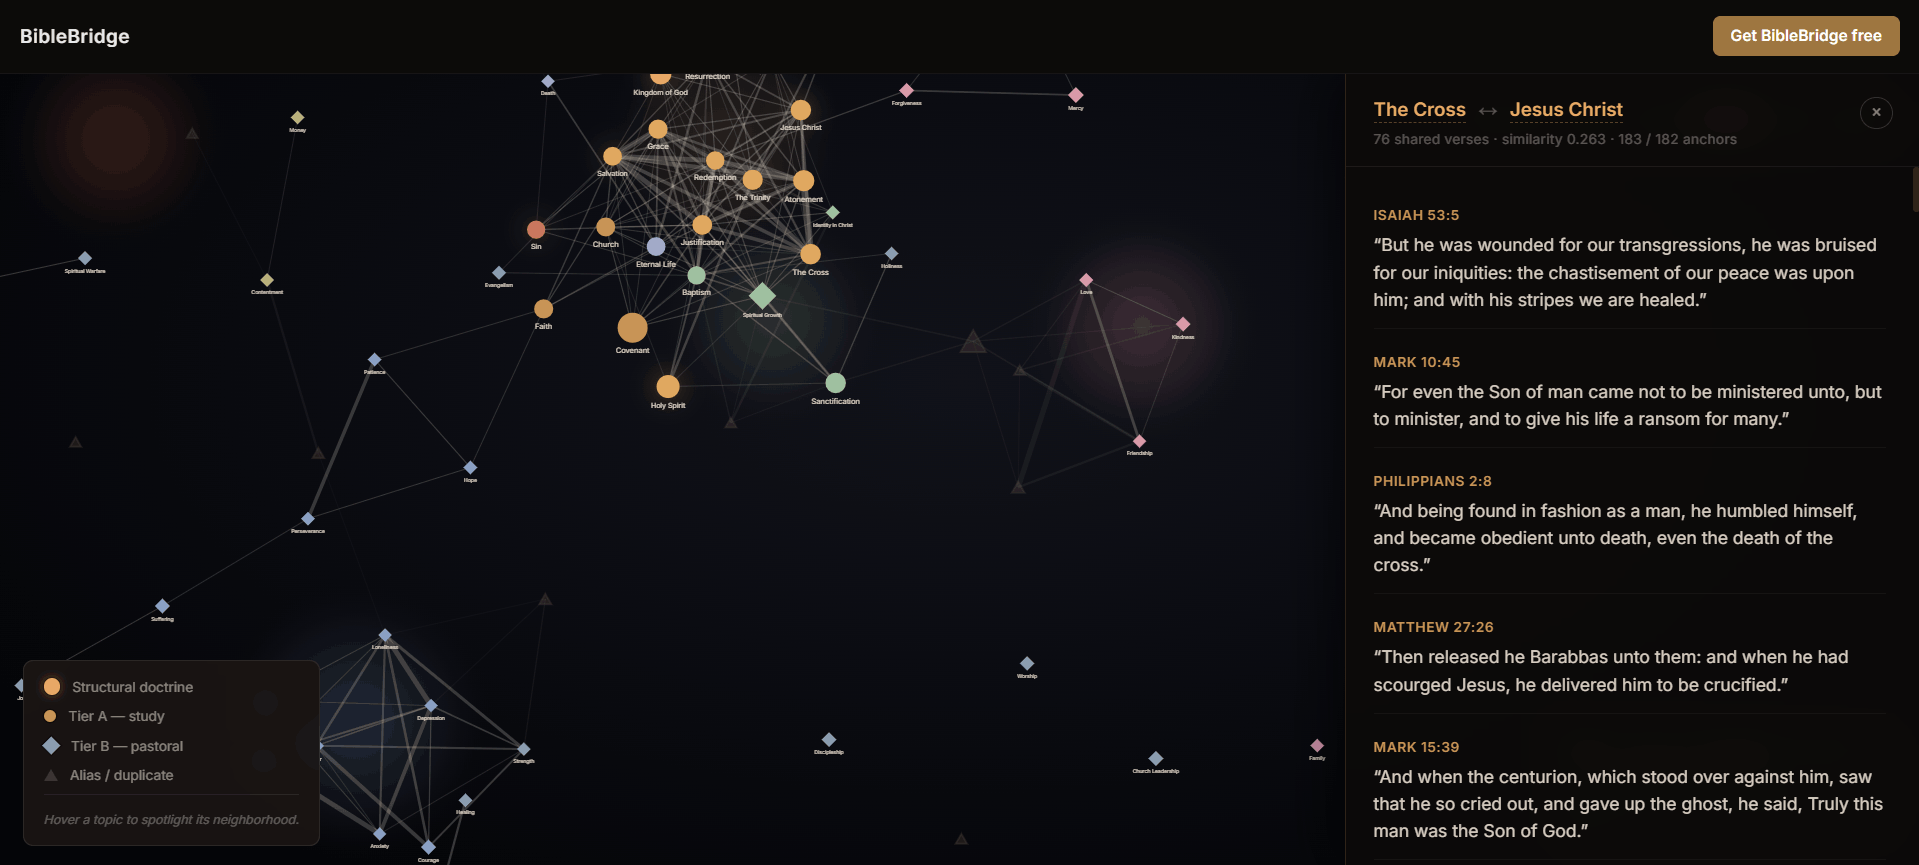Click the ISAIAH 53:5 verse reference

[1416, 215]
